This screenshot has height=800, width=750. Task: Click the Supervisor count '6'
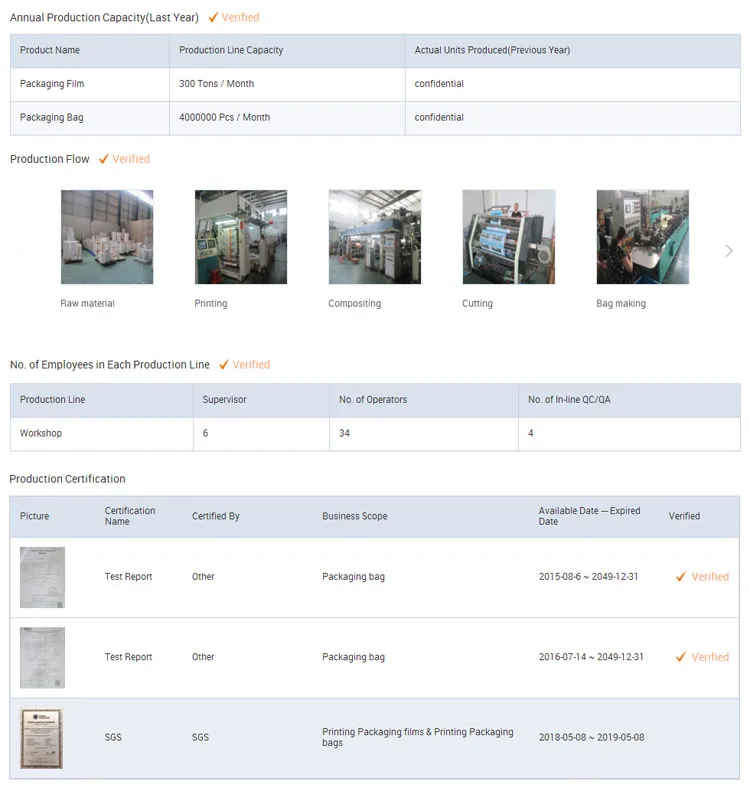[205, 433]
